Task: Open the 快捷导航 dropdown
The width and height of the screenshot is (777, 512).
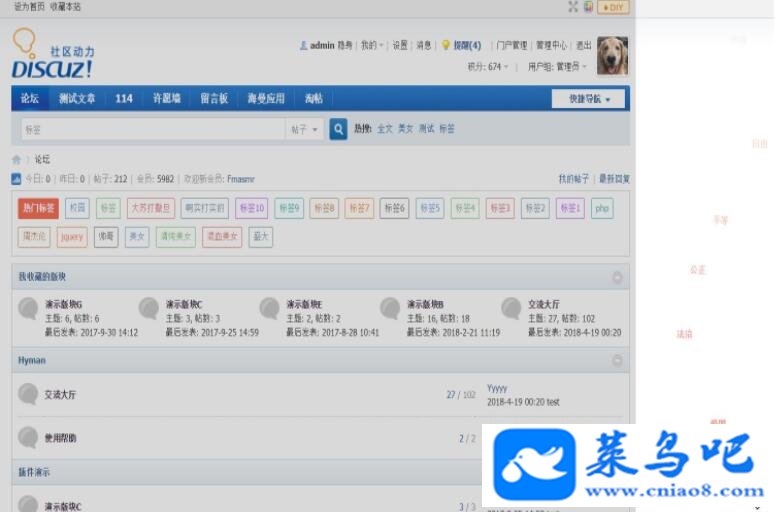Action: point(588,99)
